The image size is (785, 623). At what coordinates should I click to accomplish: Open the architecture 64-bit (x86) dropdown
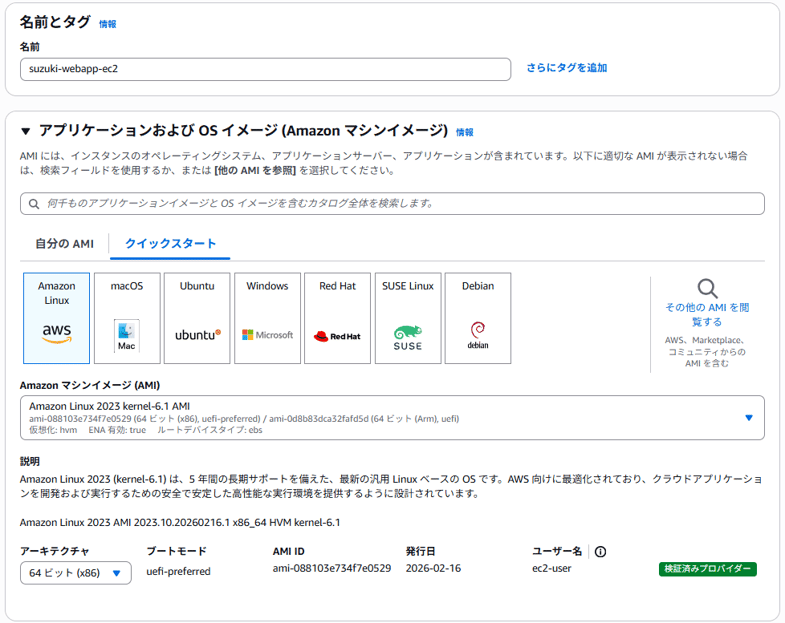coord(76,573)
